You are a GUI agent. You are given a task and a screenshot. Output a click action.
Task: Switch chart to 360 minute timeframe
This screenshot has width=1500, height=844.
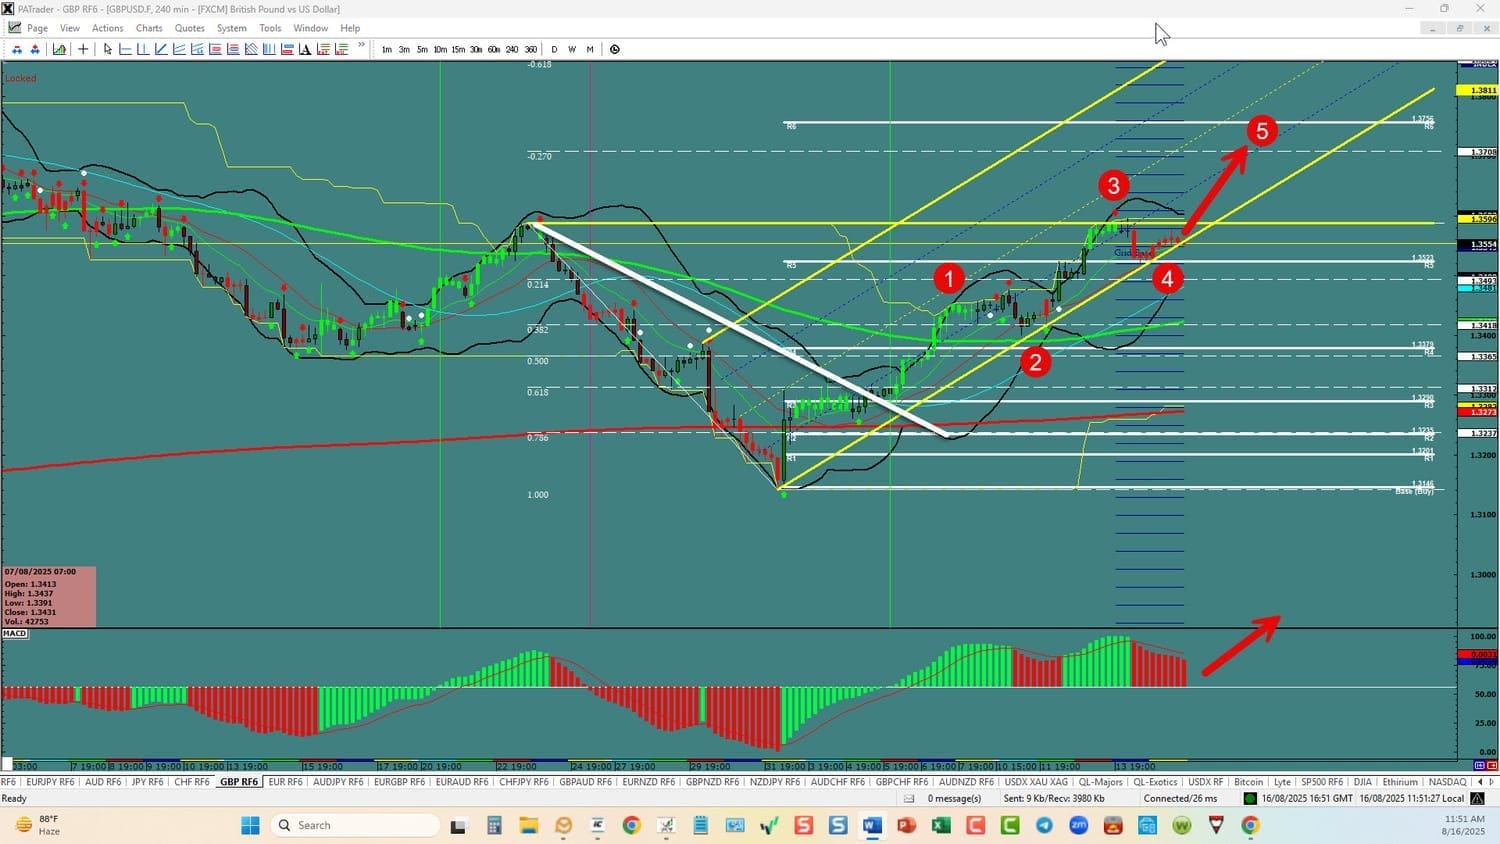[531, 49]
